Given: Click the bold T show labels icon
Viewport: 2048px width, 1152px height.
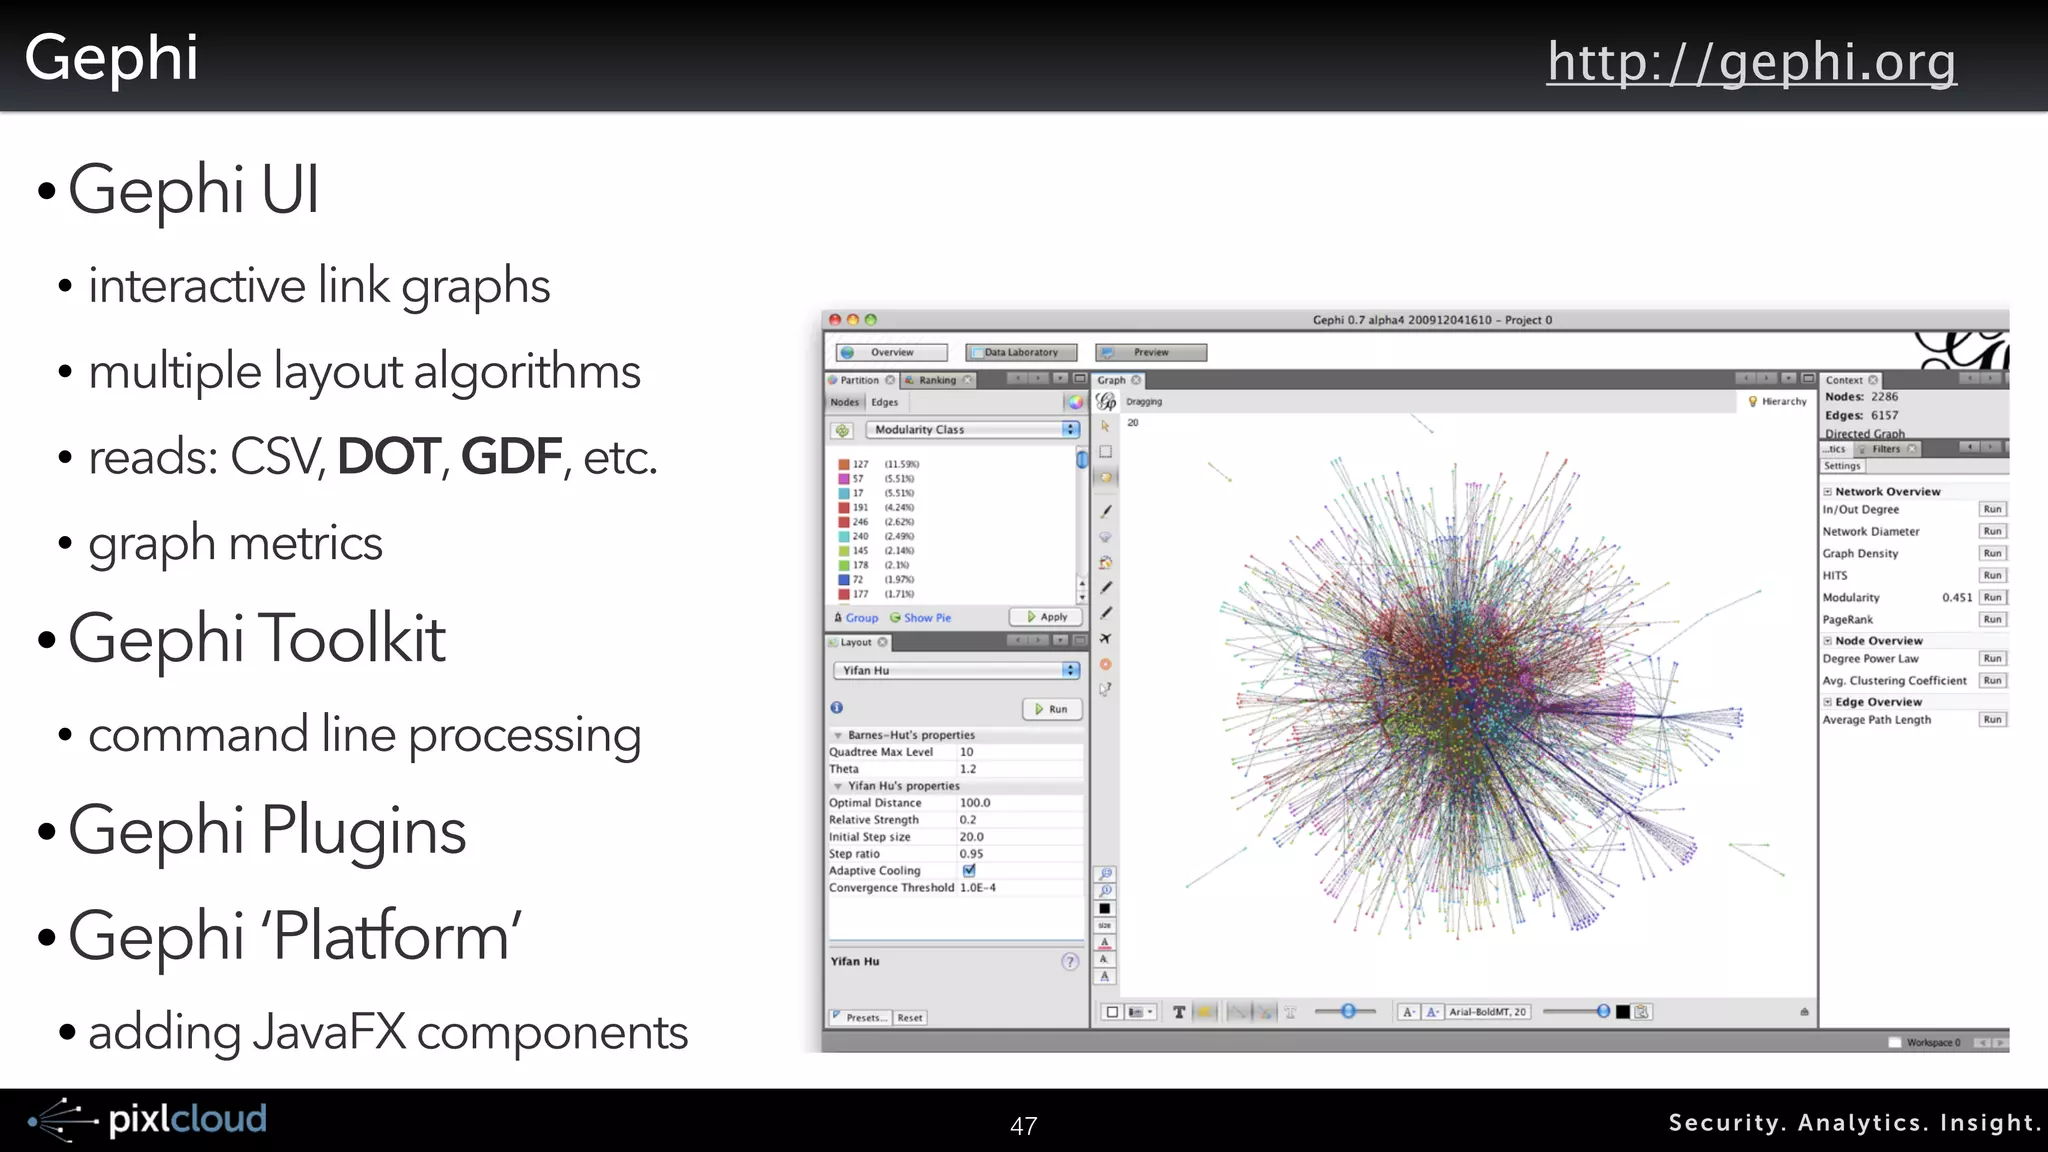Looking at the screenshot, I should tap(1179, 1012).
